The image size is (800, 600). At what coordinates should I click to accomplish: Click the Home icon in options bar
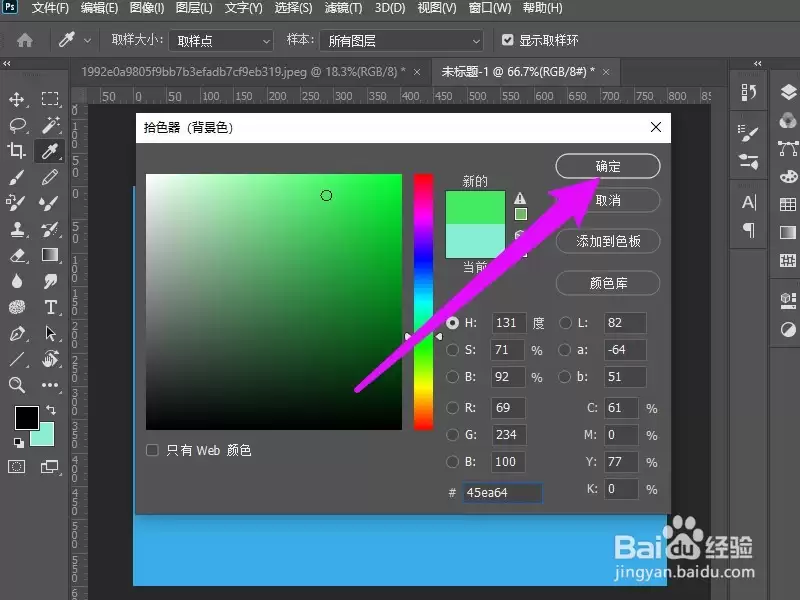pyautogui.click(x=24, y=40)
